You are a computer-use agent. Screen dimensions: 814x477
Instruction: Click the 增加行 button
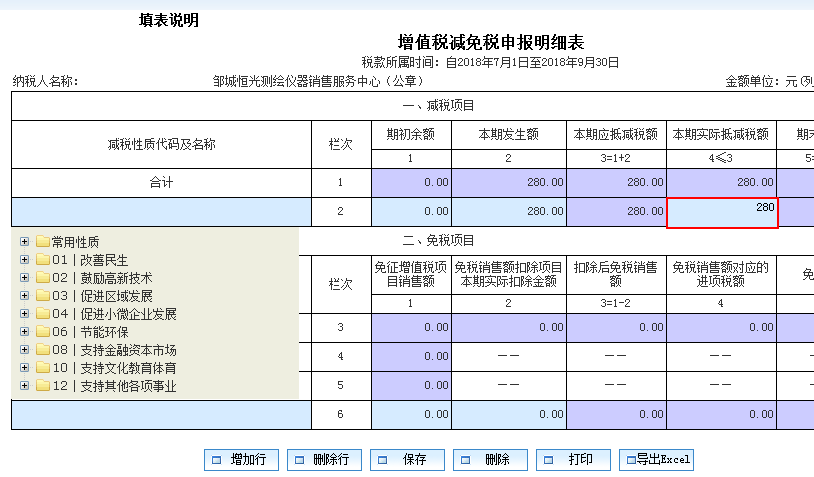241,460
